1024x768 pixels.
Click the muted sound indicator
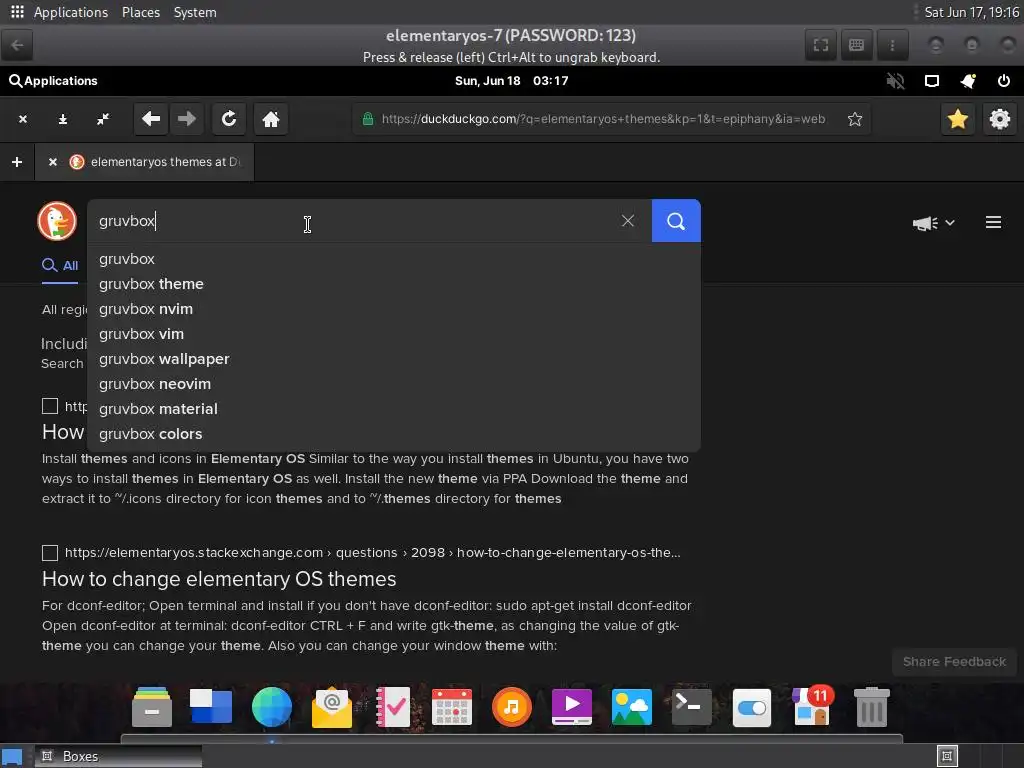click(x=895, y=81)
